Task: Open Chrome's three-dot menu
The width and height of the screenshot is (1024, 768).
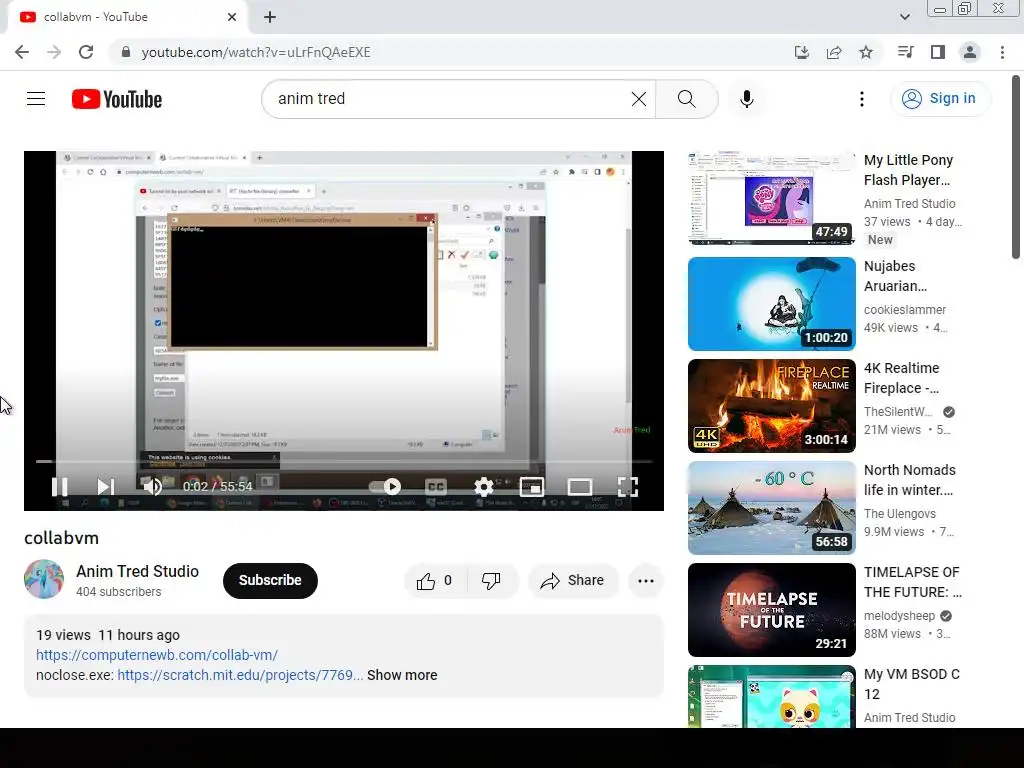Action: coord(1002,52)
